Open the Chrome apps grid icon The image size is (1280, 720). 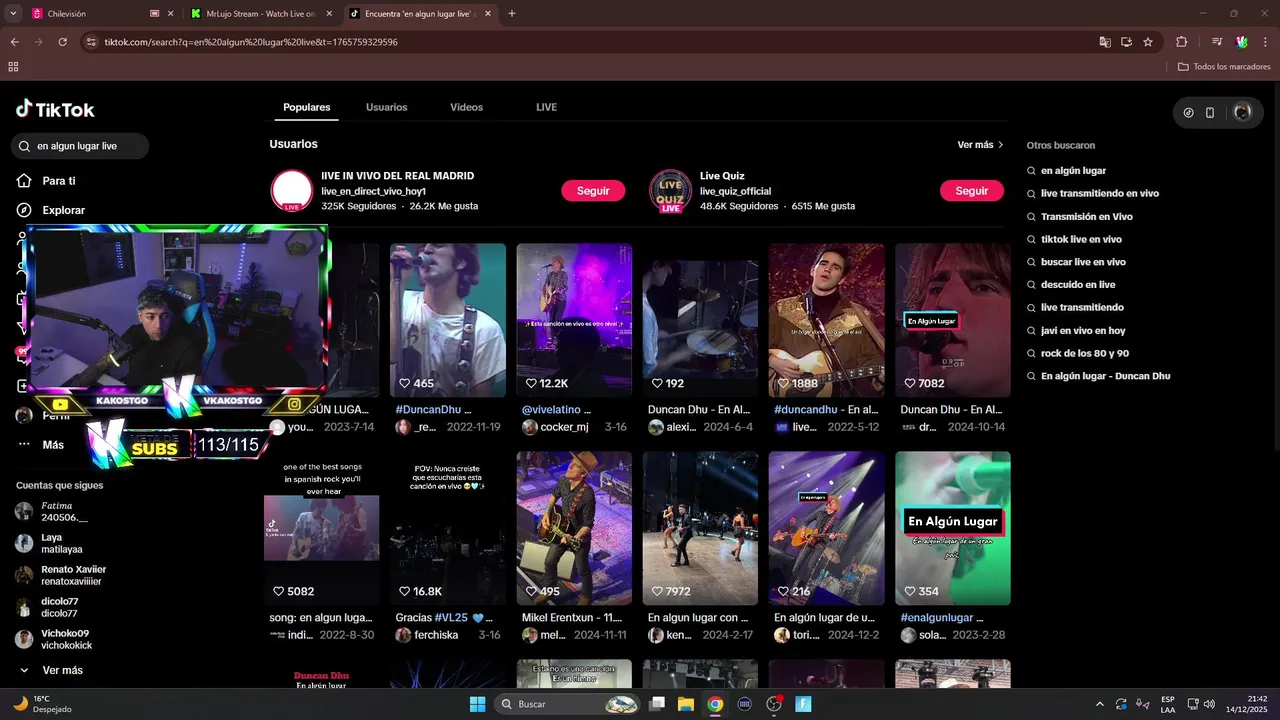(13, 67)
